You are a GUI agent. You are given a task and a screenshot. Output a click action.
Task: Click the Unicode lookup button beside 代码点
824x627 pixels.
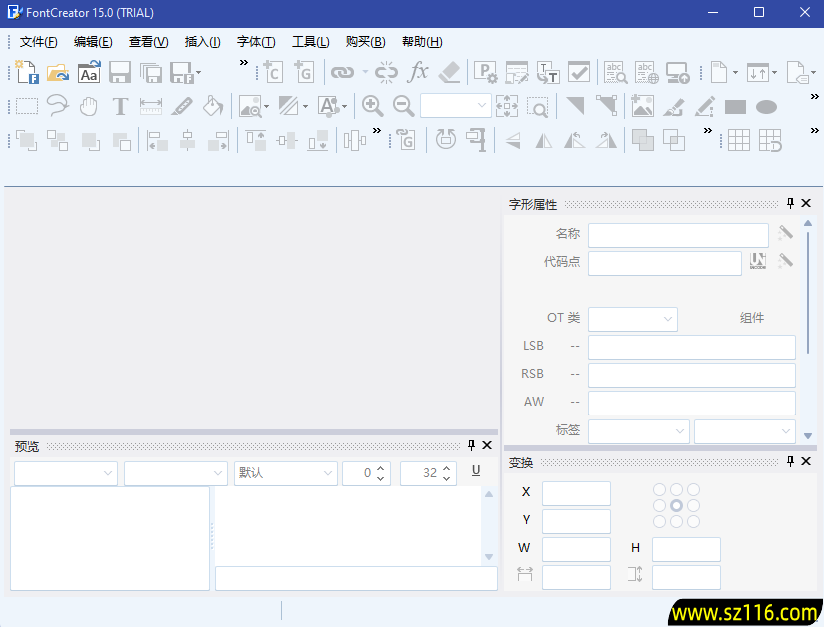758,261
